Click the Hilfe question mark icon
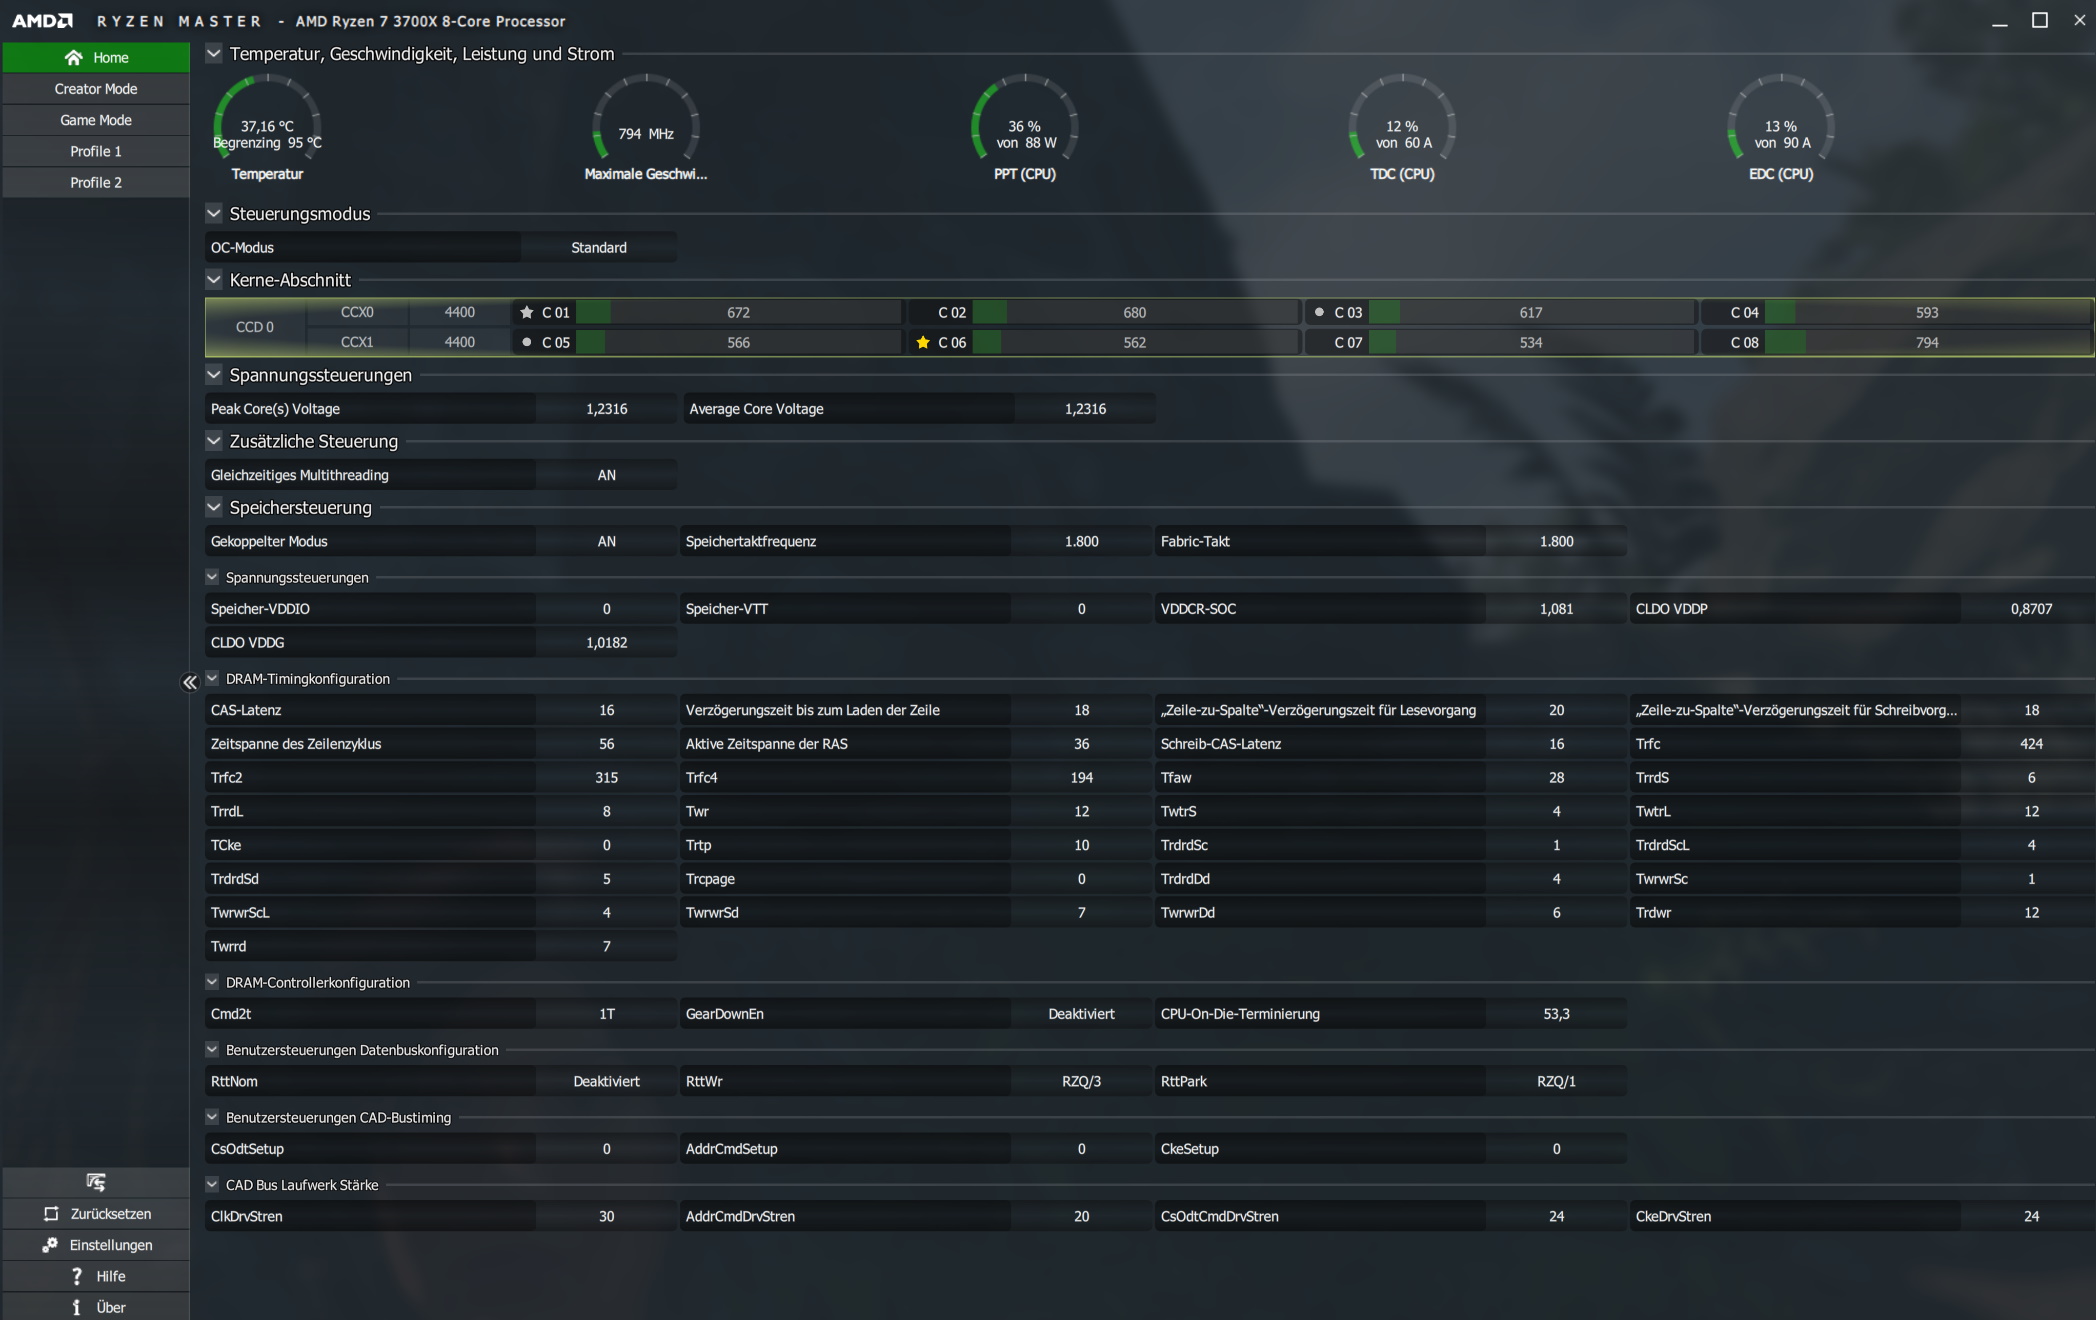Image resolution: width=2096 pixels, height=1320 pixels. tap(77, 1276)
